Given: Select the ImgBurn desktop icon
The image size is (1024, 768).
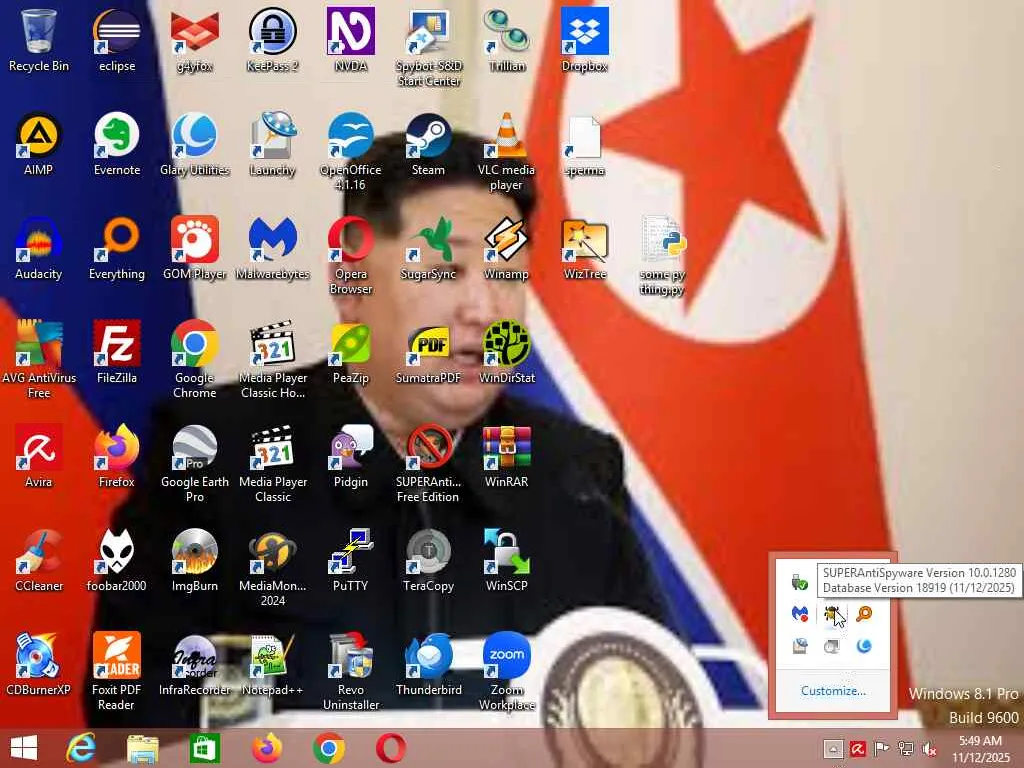Looking at the screenshot, I should (x=195, y=560).
